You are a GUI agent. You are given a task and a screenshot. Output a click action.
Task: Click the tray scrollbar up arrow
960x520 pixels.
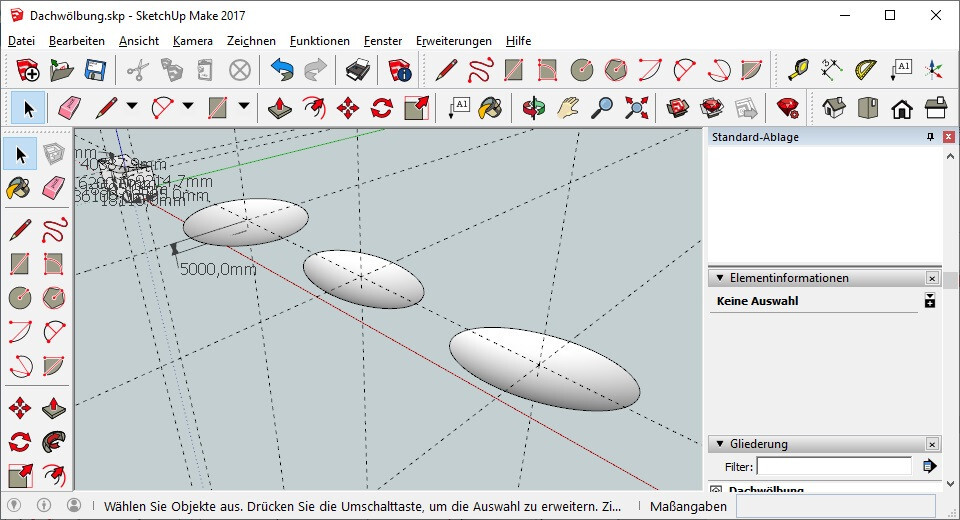click(x=950, y=156)
